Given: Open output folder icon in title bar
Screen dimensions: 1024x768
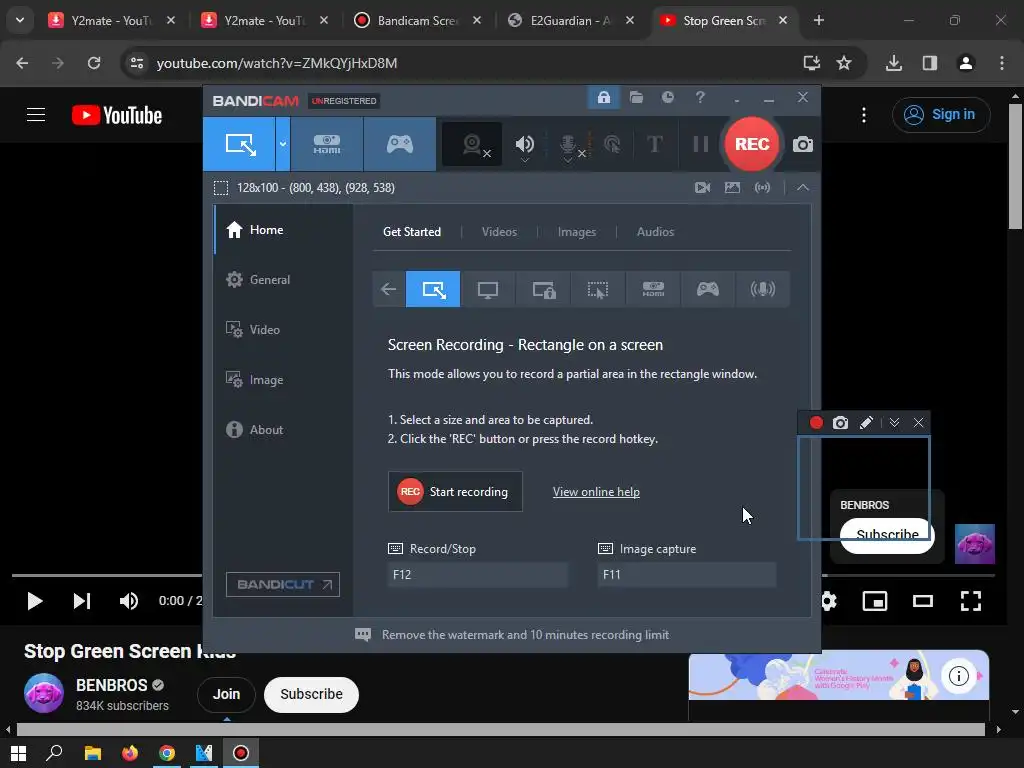Looking at the screenshot, I should [636, 98].
